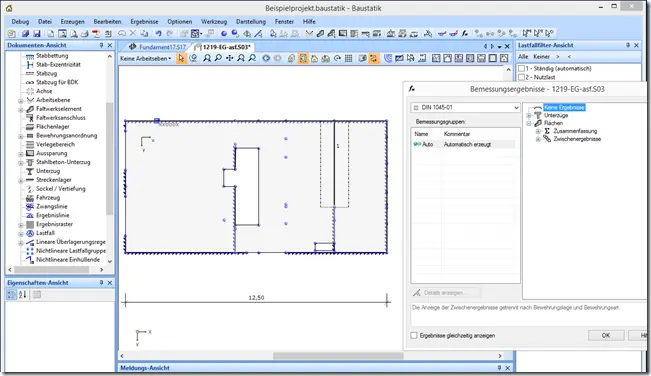
Task: Check the '2 - Nutzlast' load case box
Action: tap(521, 77)
